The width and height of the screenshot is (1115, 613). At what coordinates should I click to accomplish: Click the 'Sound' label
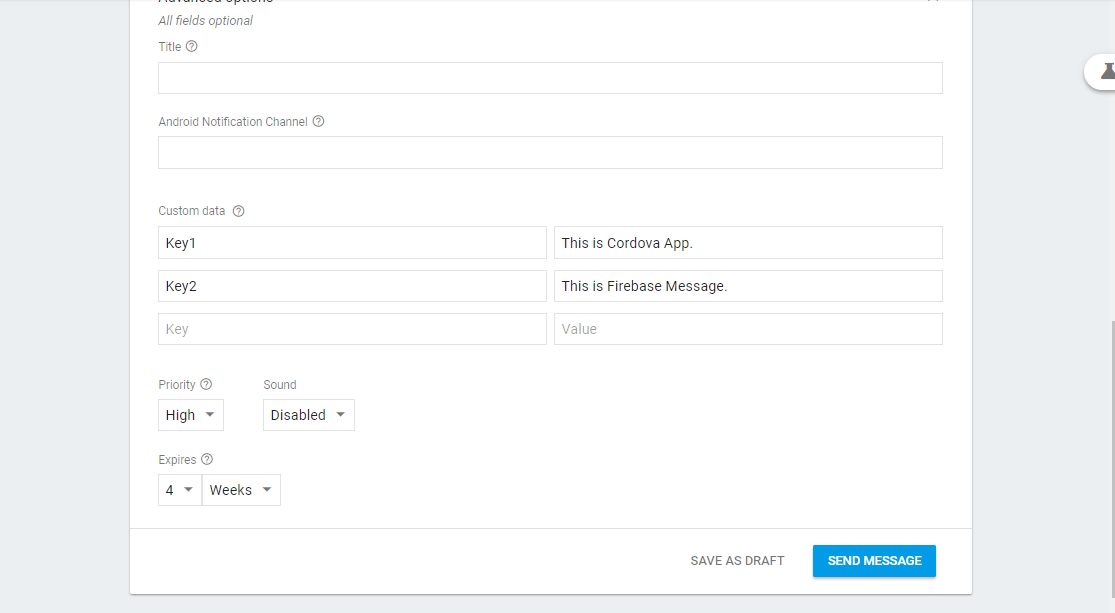tap(279, 385)
